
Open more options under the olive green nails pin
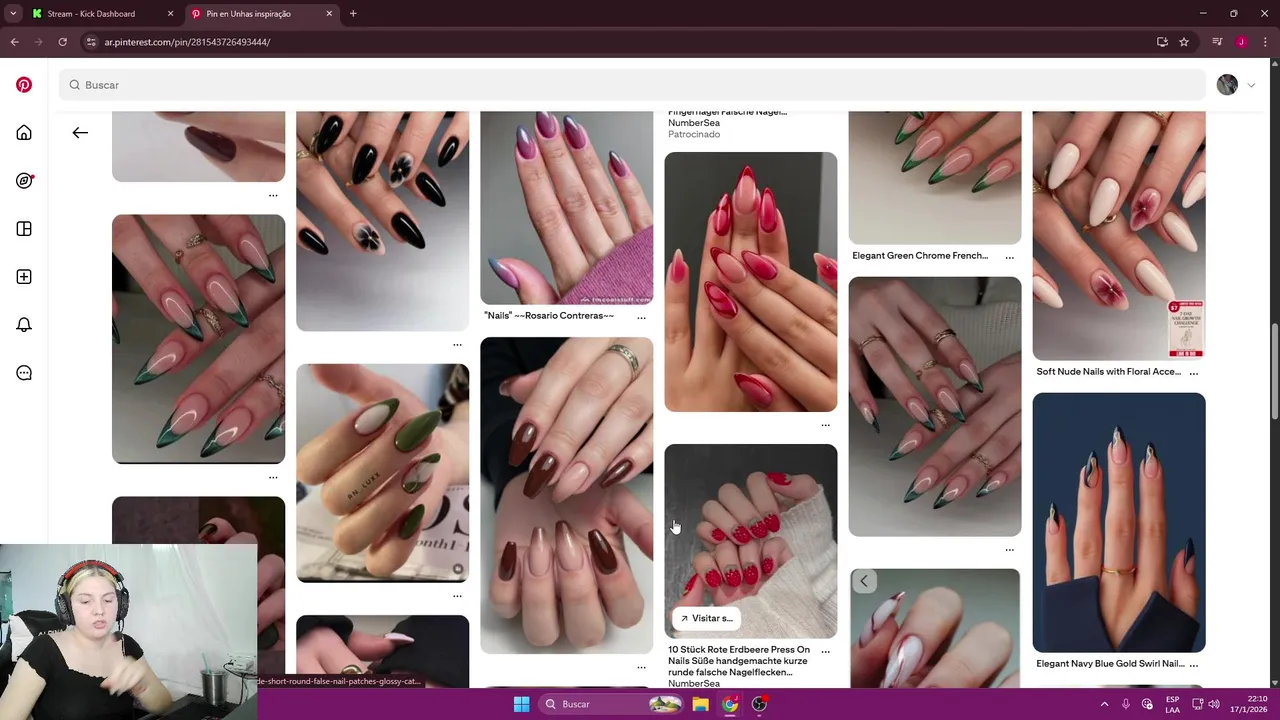(x=457, y=596)
